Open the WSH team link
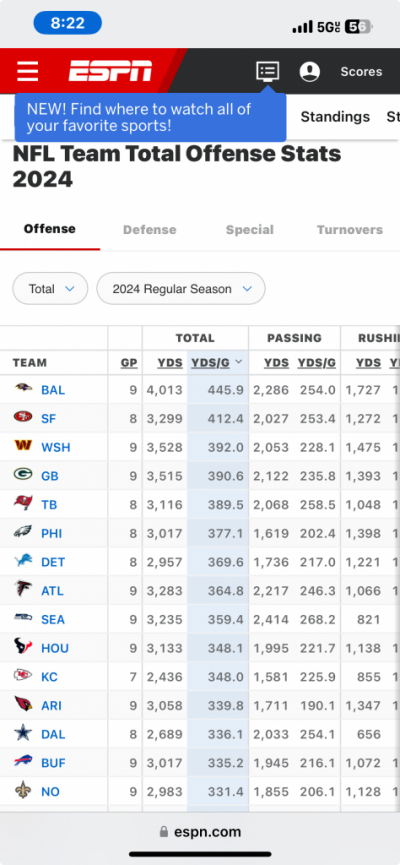 (x=56, y=447)
